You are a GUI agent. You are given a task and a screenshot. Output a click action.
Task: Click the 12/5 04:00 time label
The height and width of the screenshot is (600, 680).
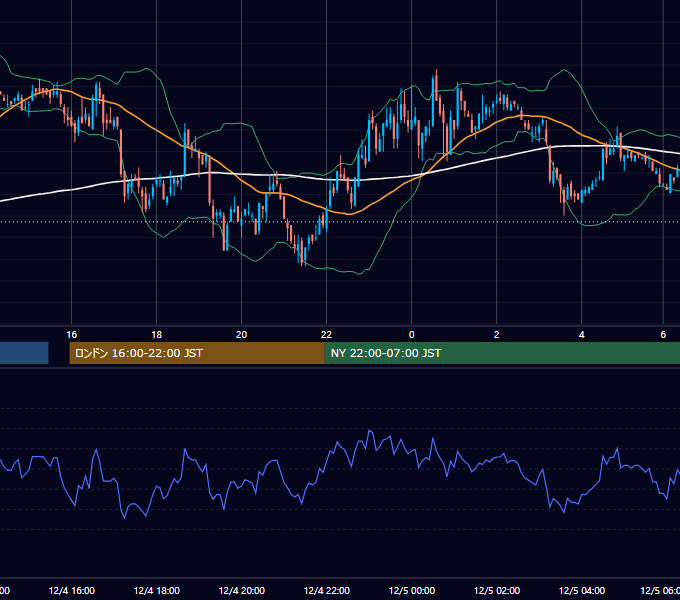(x=582, y=590)
